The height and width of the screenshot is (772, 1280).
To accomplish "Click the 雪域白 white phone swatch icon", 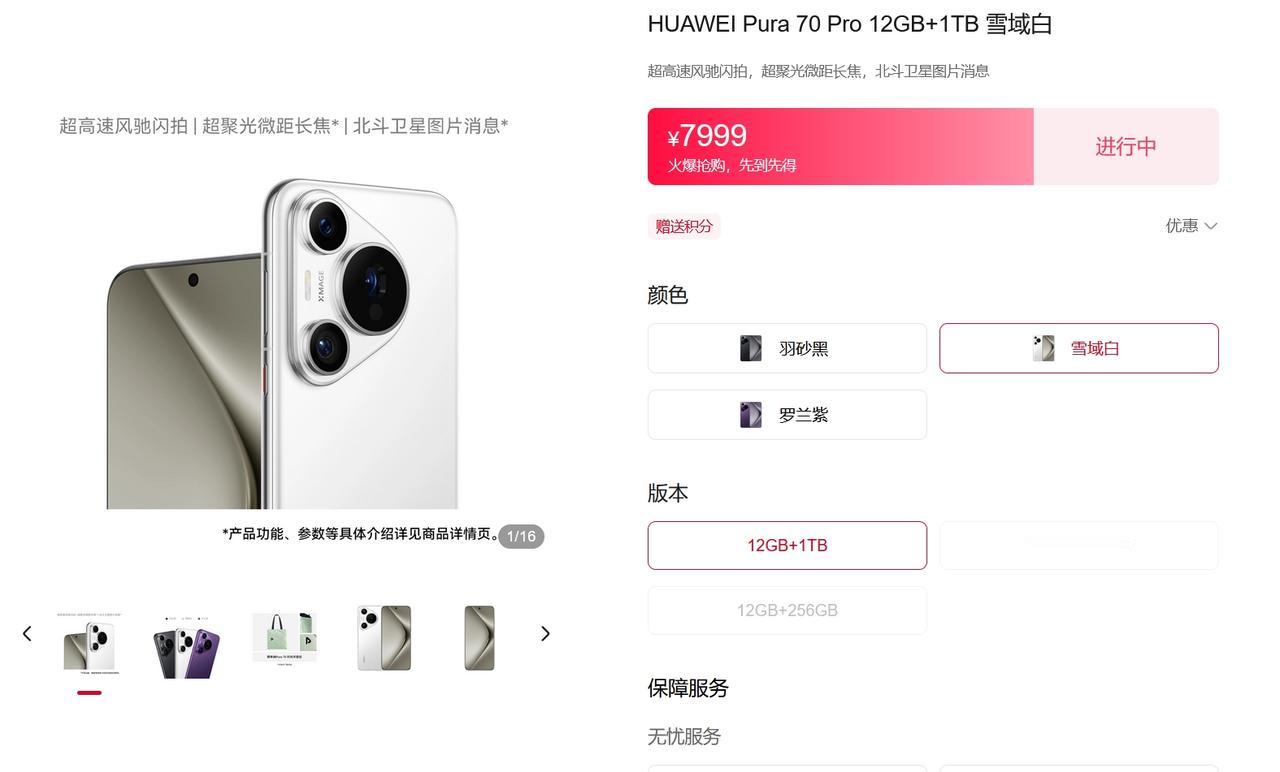I will (x=1043, y=348).
